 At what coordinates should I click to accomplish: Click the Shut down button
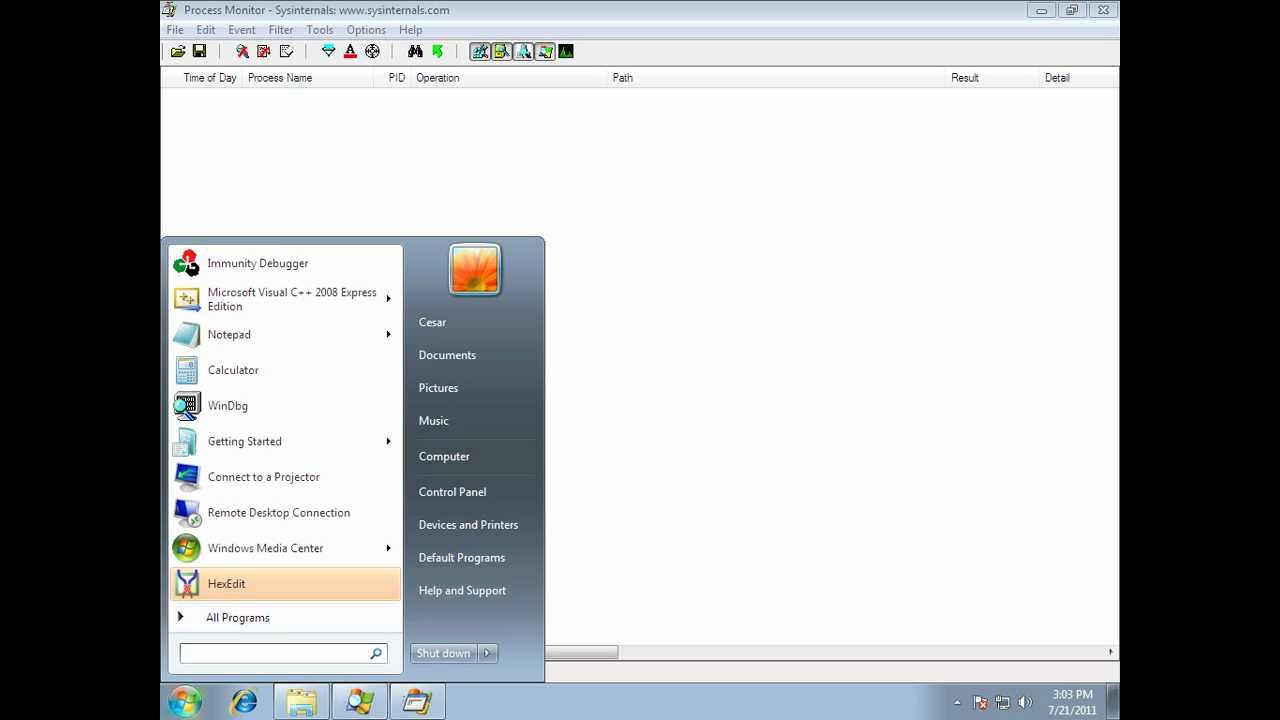coord(443,653)
